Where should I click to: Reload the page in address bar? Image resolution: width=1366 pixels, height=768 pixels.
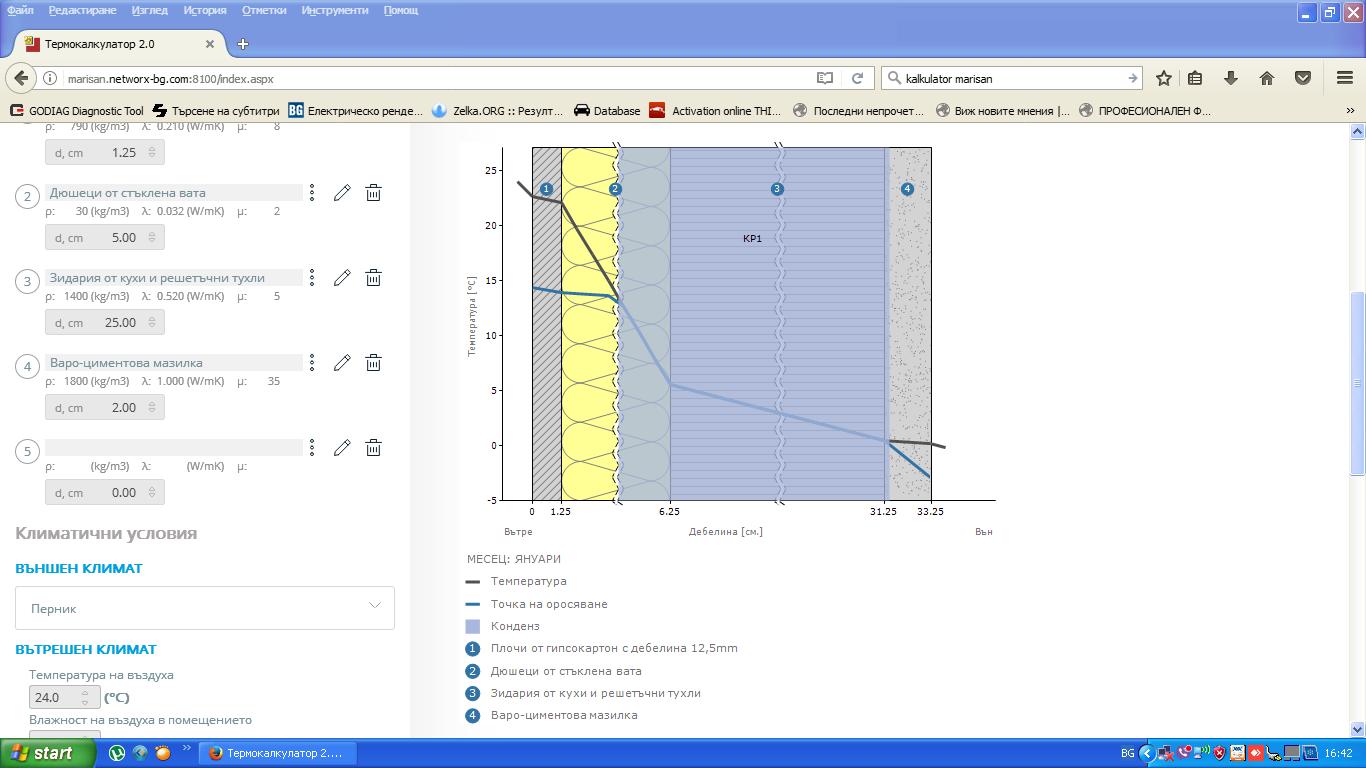(857, 78)
